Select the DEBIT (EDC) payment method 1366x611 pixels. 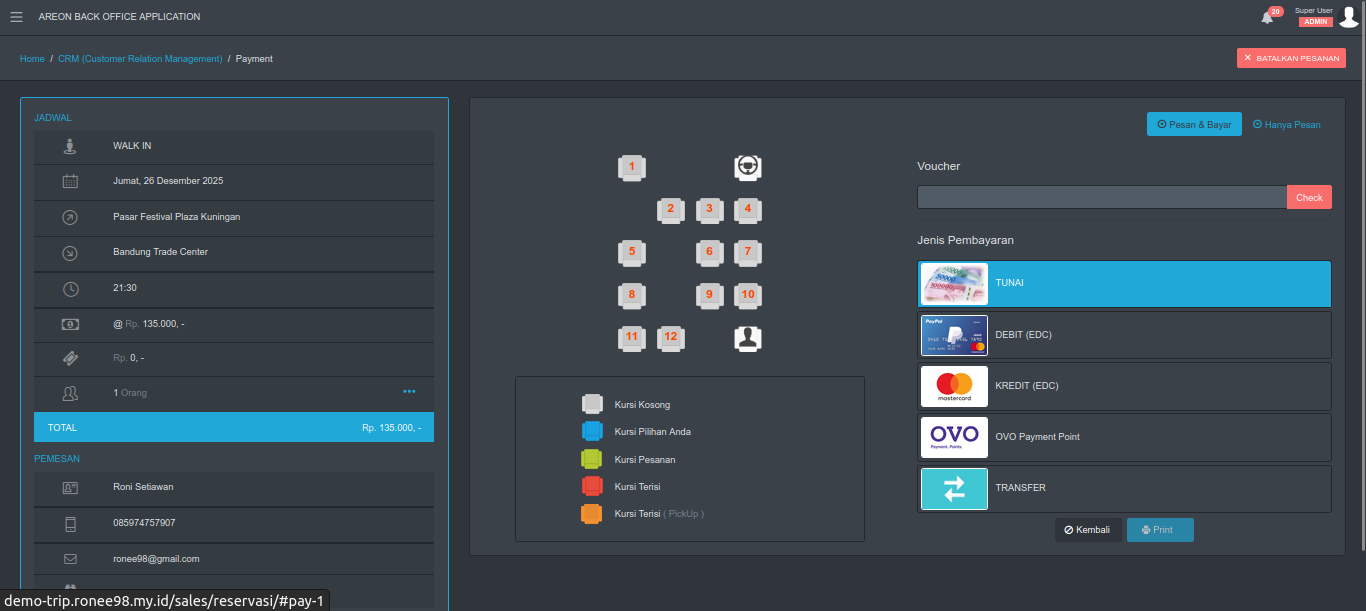pyautogui.click(x=1123, y=334)
